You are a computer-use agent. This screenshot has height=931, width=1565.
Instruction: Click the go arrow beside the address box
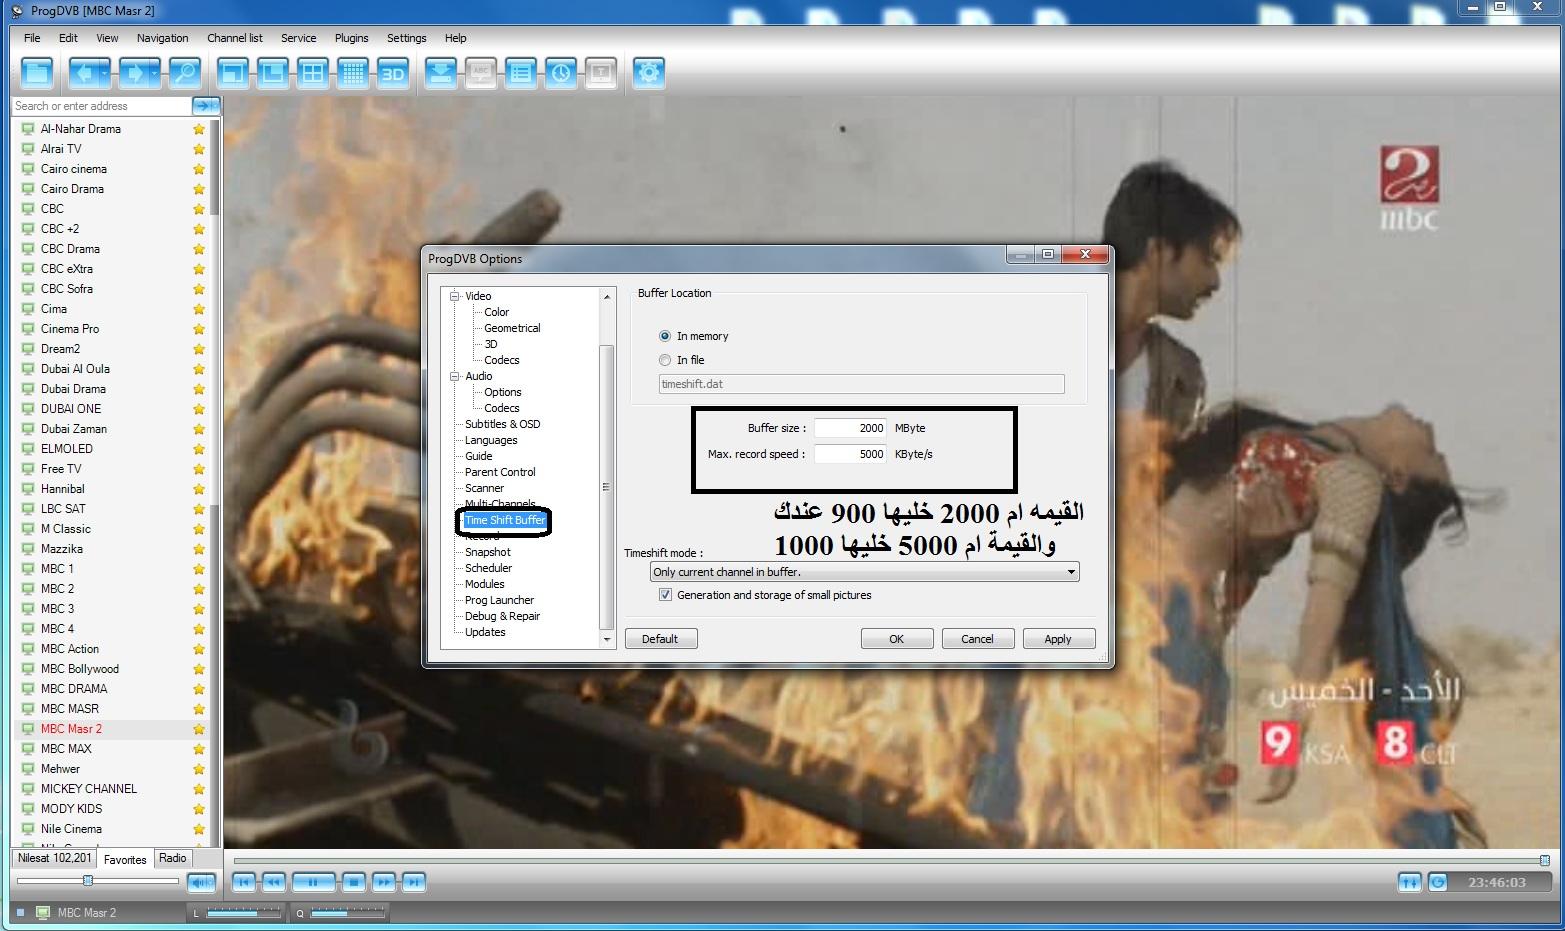point(205,106)
